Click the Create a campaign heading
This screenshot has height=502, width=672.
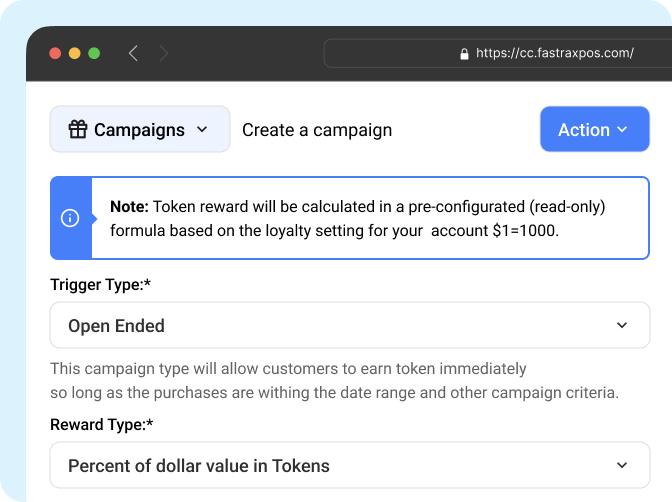[x=317, y=130]
